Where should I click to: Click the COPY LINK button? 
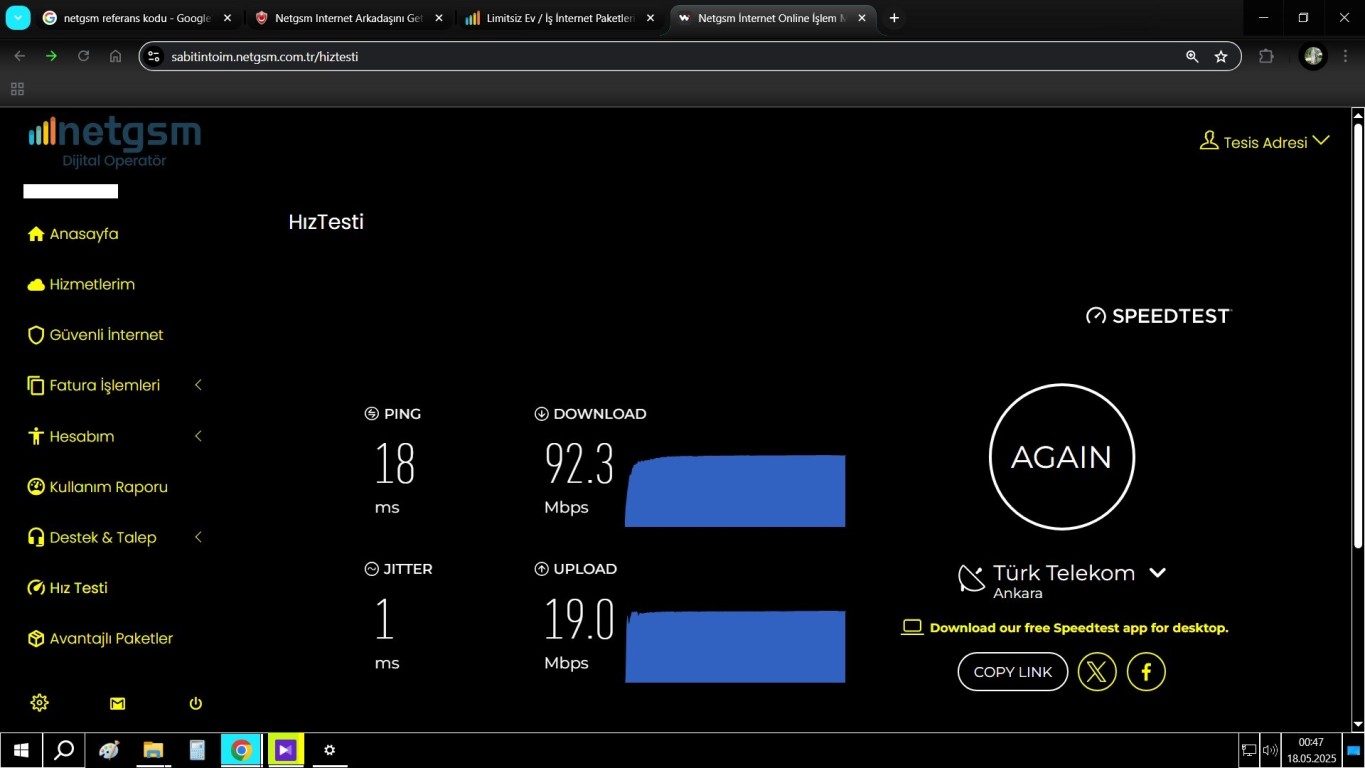point(1013,672)
